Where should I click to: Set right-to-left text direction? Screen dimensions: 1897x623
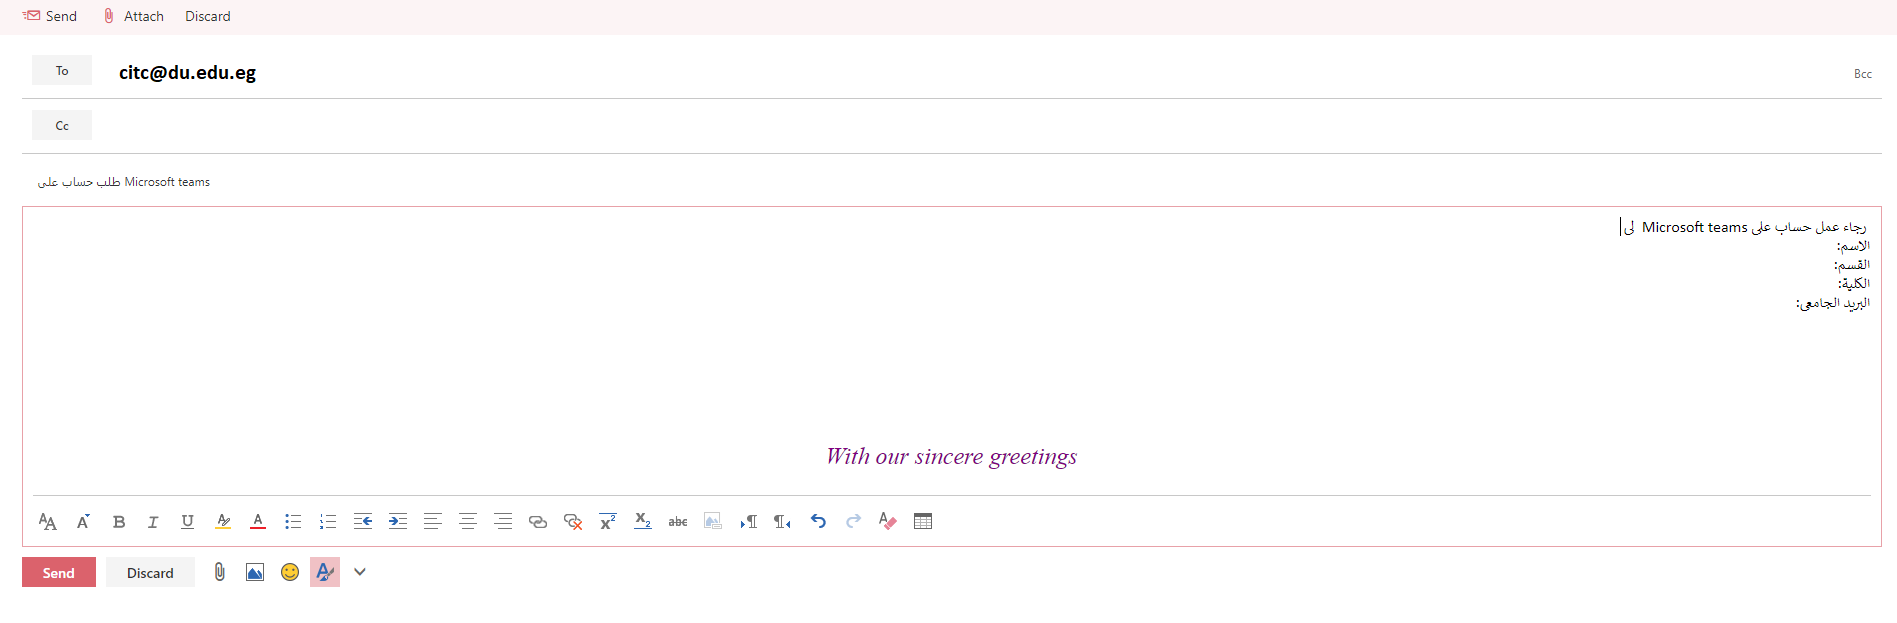(x=783, y=521)
